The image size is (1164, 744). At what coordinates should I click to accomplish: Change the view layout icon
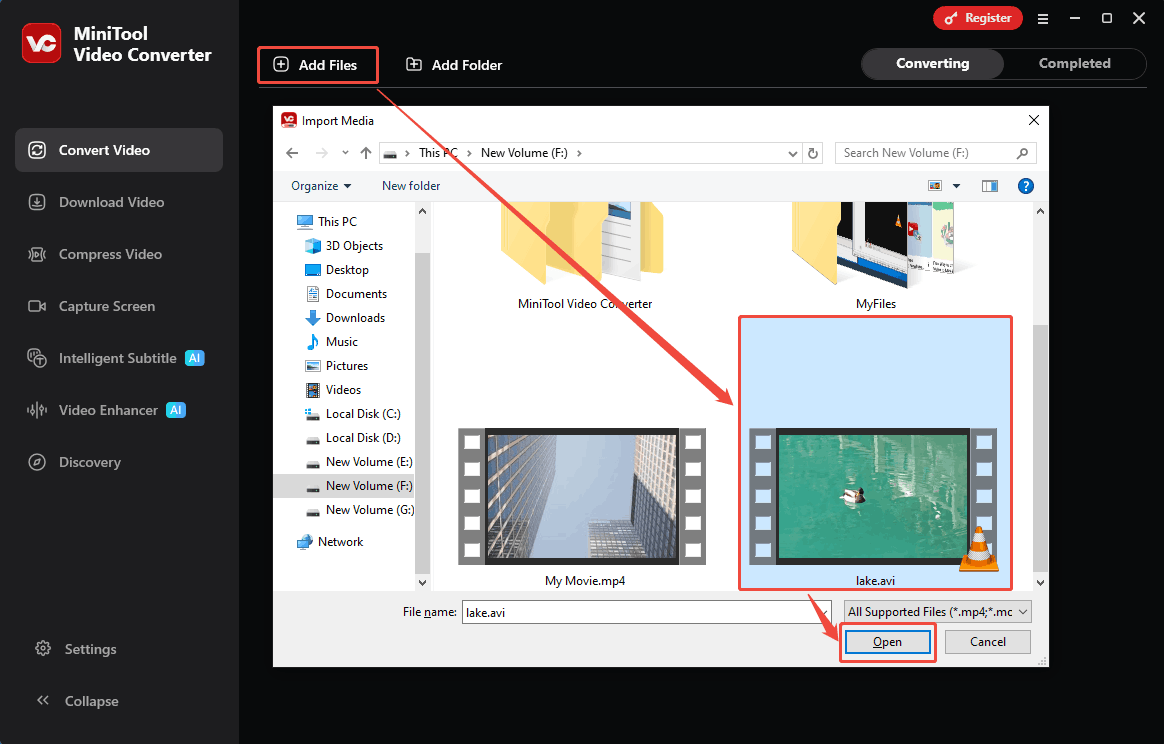[x=935, y=186]
